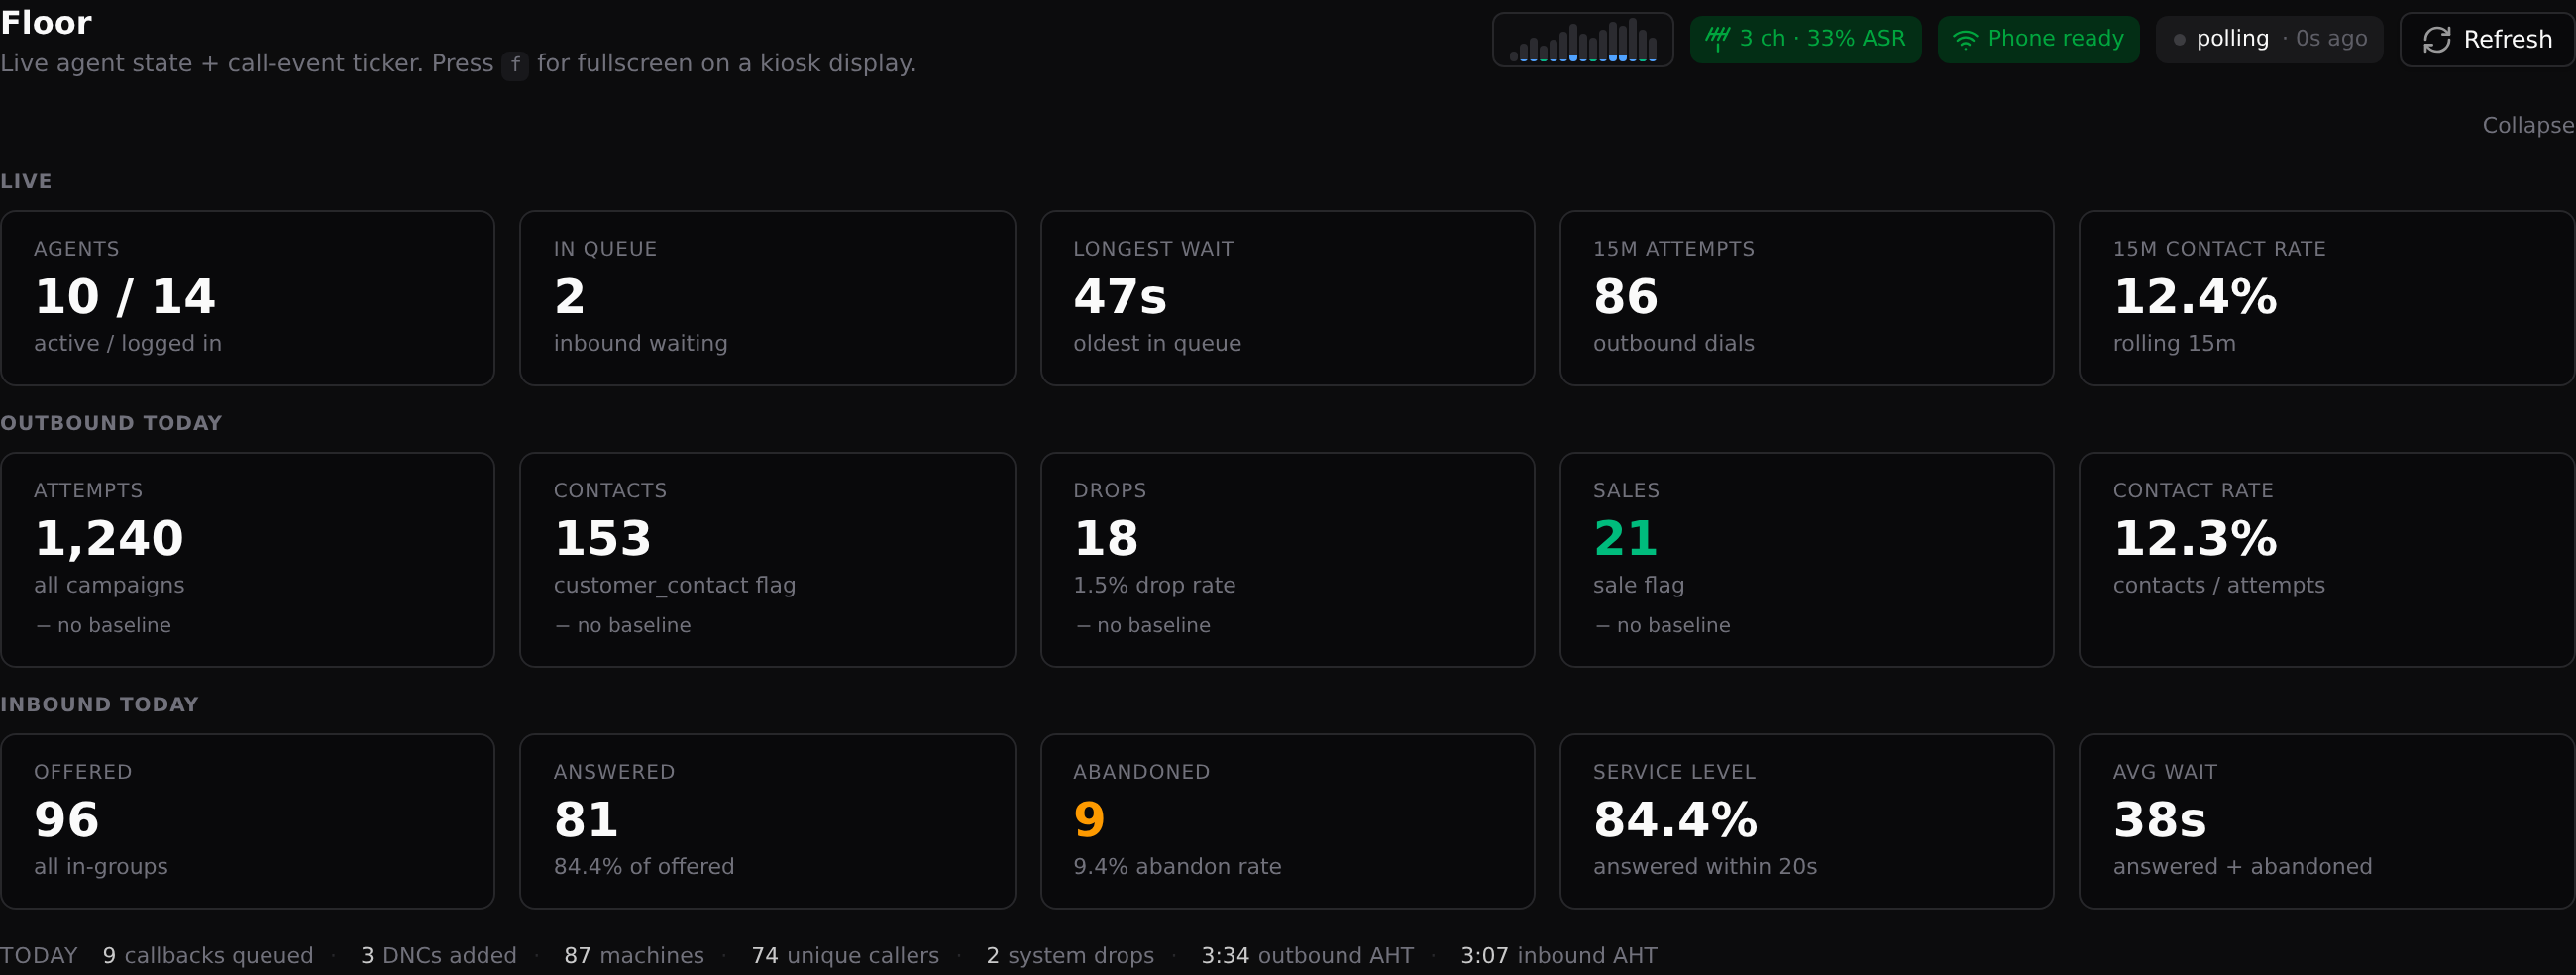Click the SERVICE LEVEL value 84.4%
2576x975 pixels.
point(1675,820)
